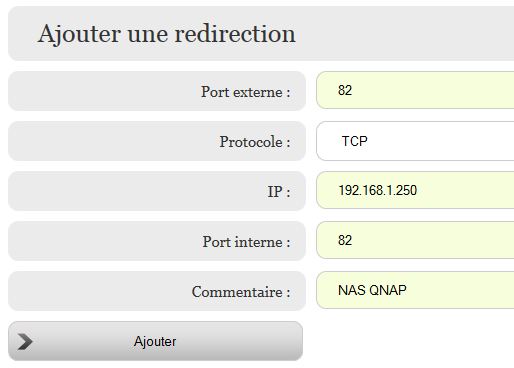Open the Protocole dropdown showing TCP

point(415,141)
